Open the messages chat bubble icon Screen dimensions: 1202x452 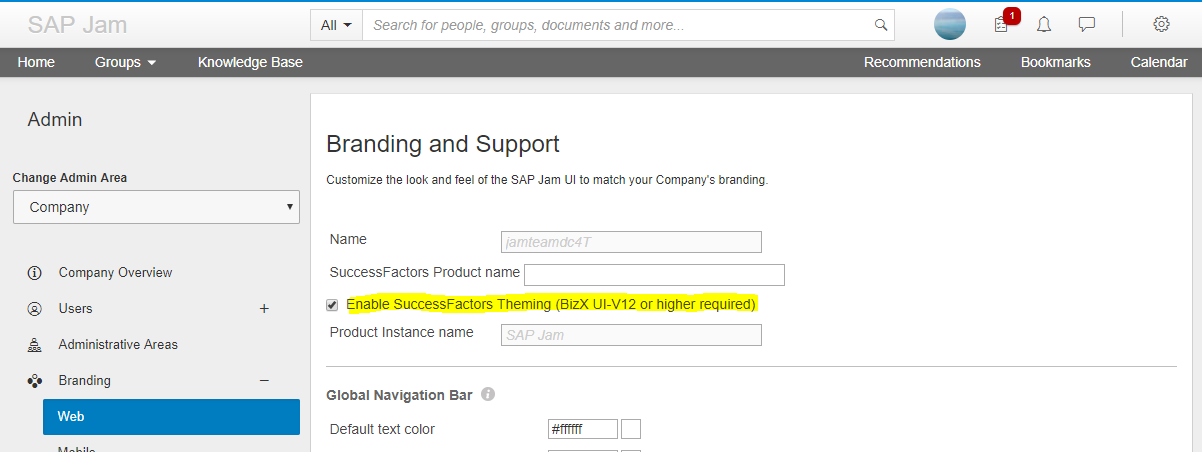(x=1087, y=25)
